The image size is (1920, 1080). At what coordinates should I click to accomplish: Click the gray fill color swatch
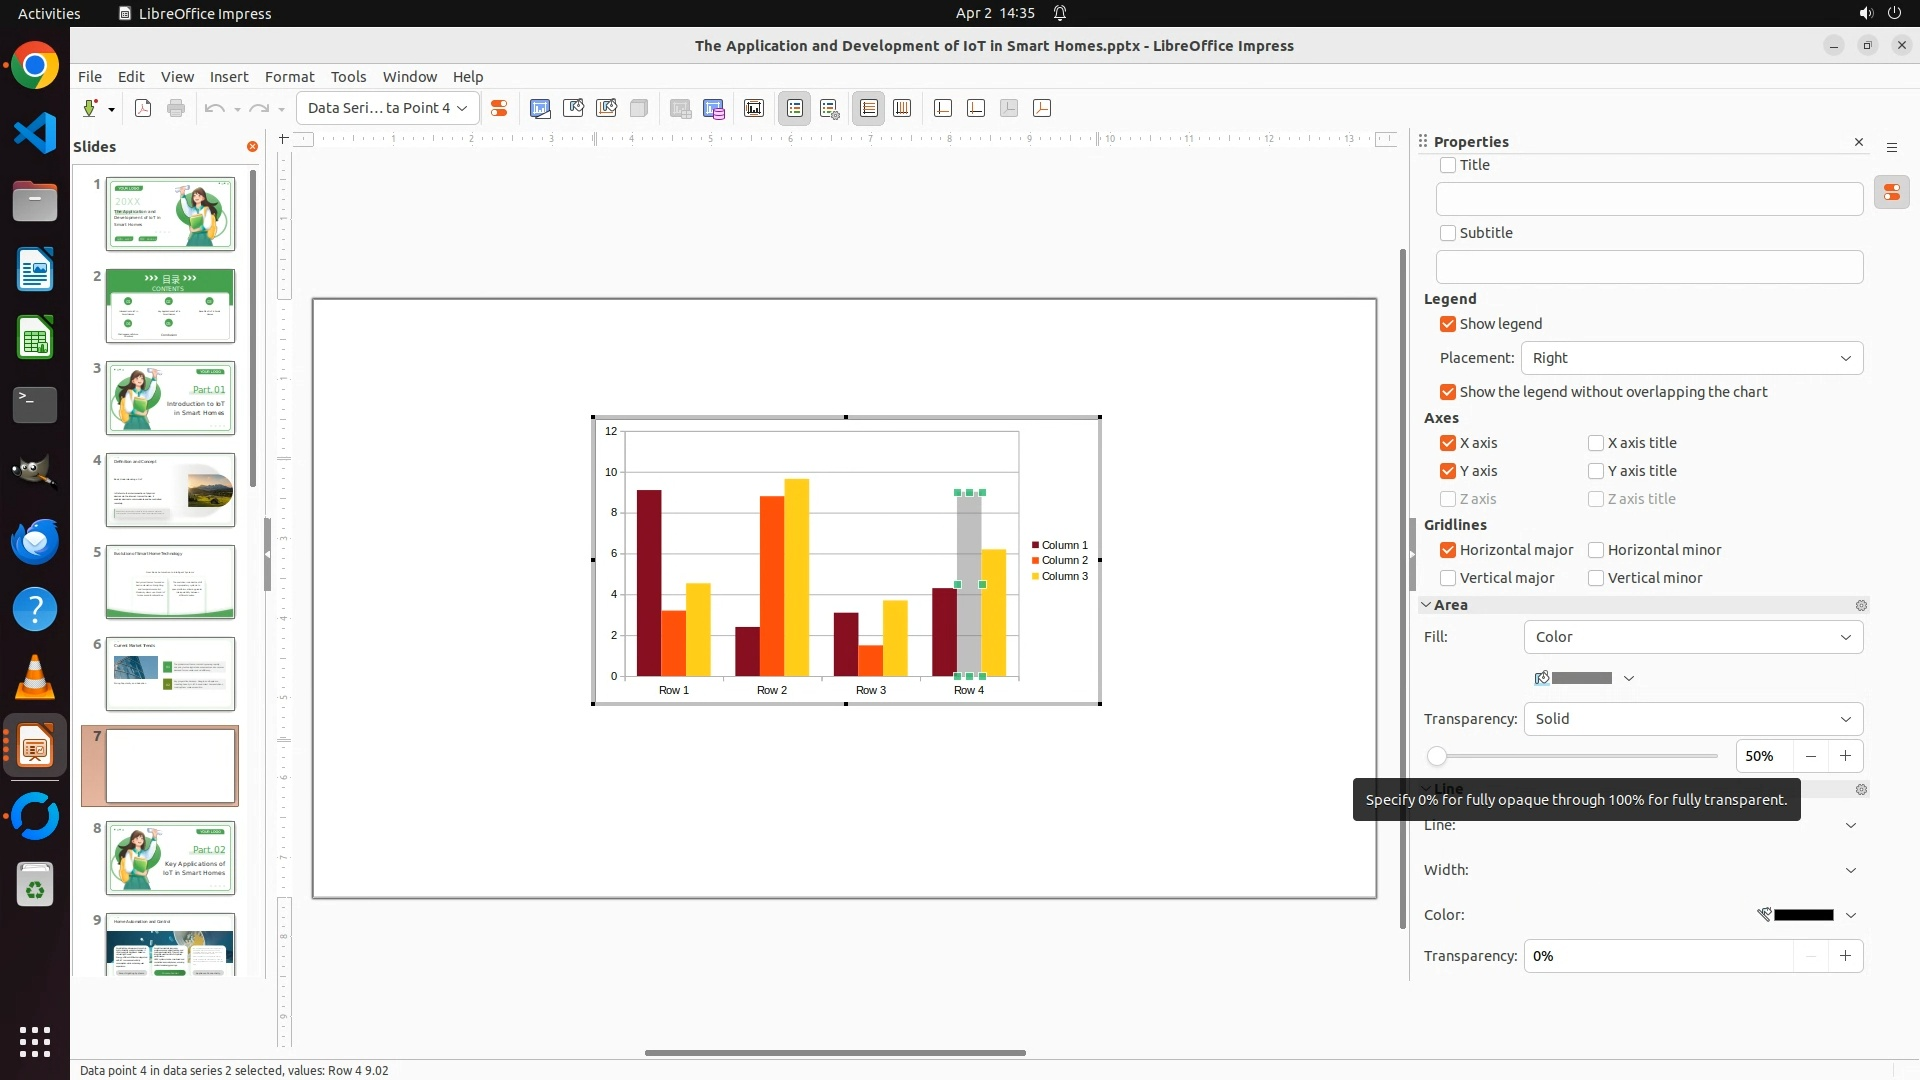tap(1580, 678)
